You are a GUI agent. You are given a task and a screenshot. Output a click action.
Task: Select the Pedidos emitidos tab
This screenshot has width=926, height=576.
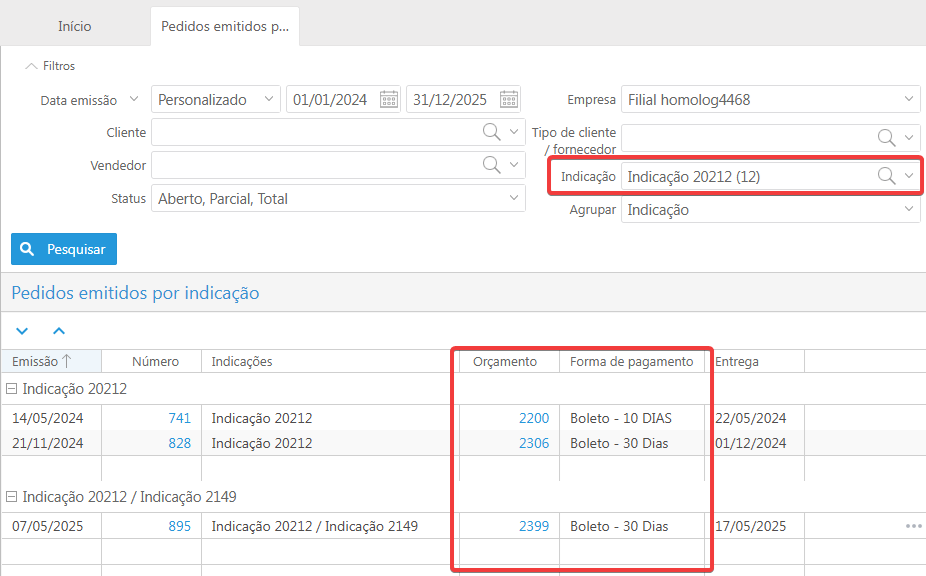coord(225,26)
